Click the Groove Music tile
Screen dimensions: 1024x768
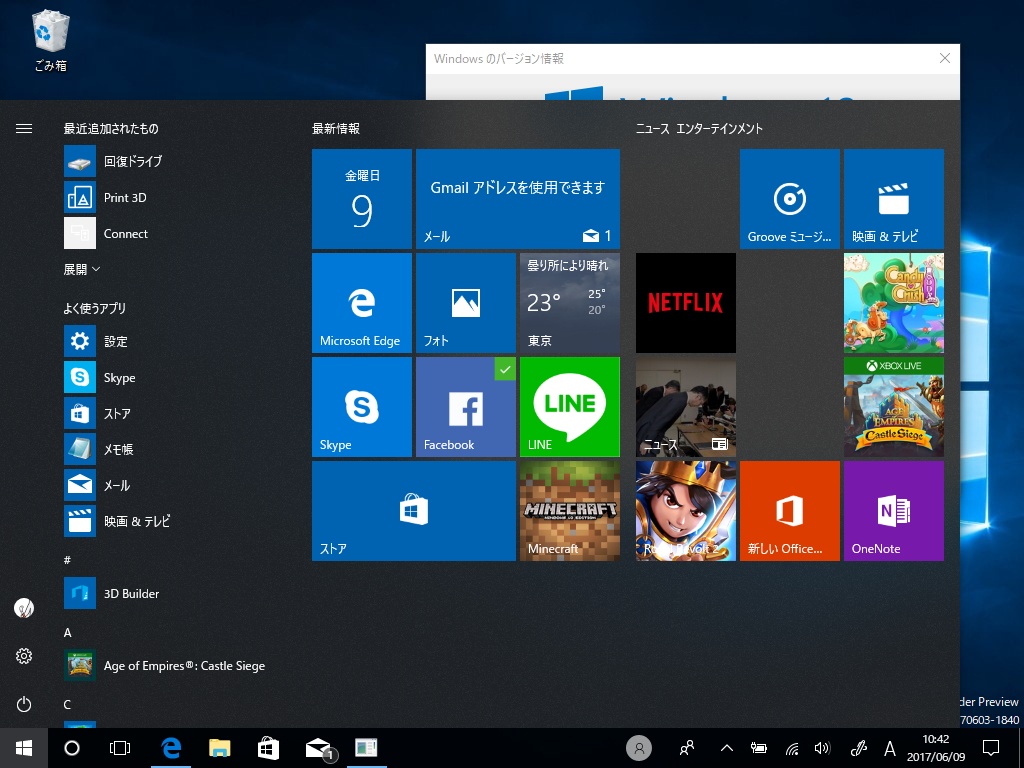click(789, 198)
